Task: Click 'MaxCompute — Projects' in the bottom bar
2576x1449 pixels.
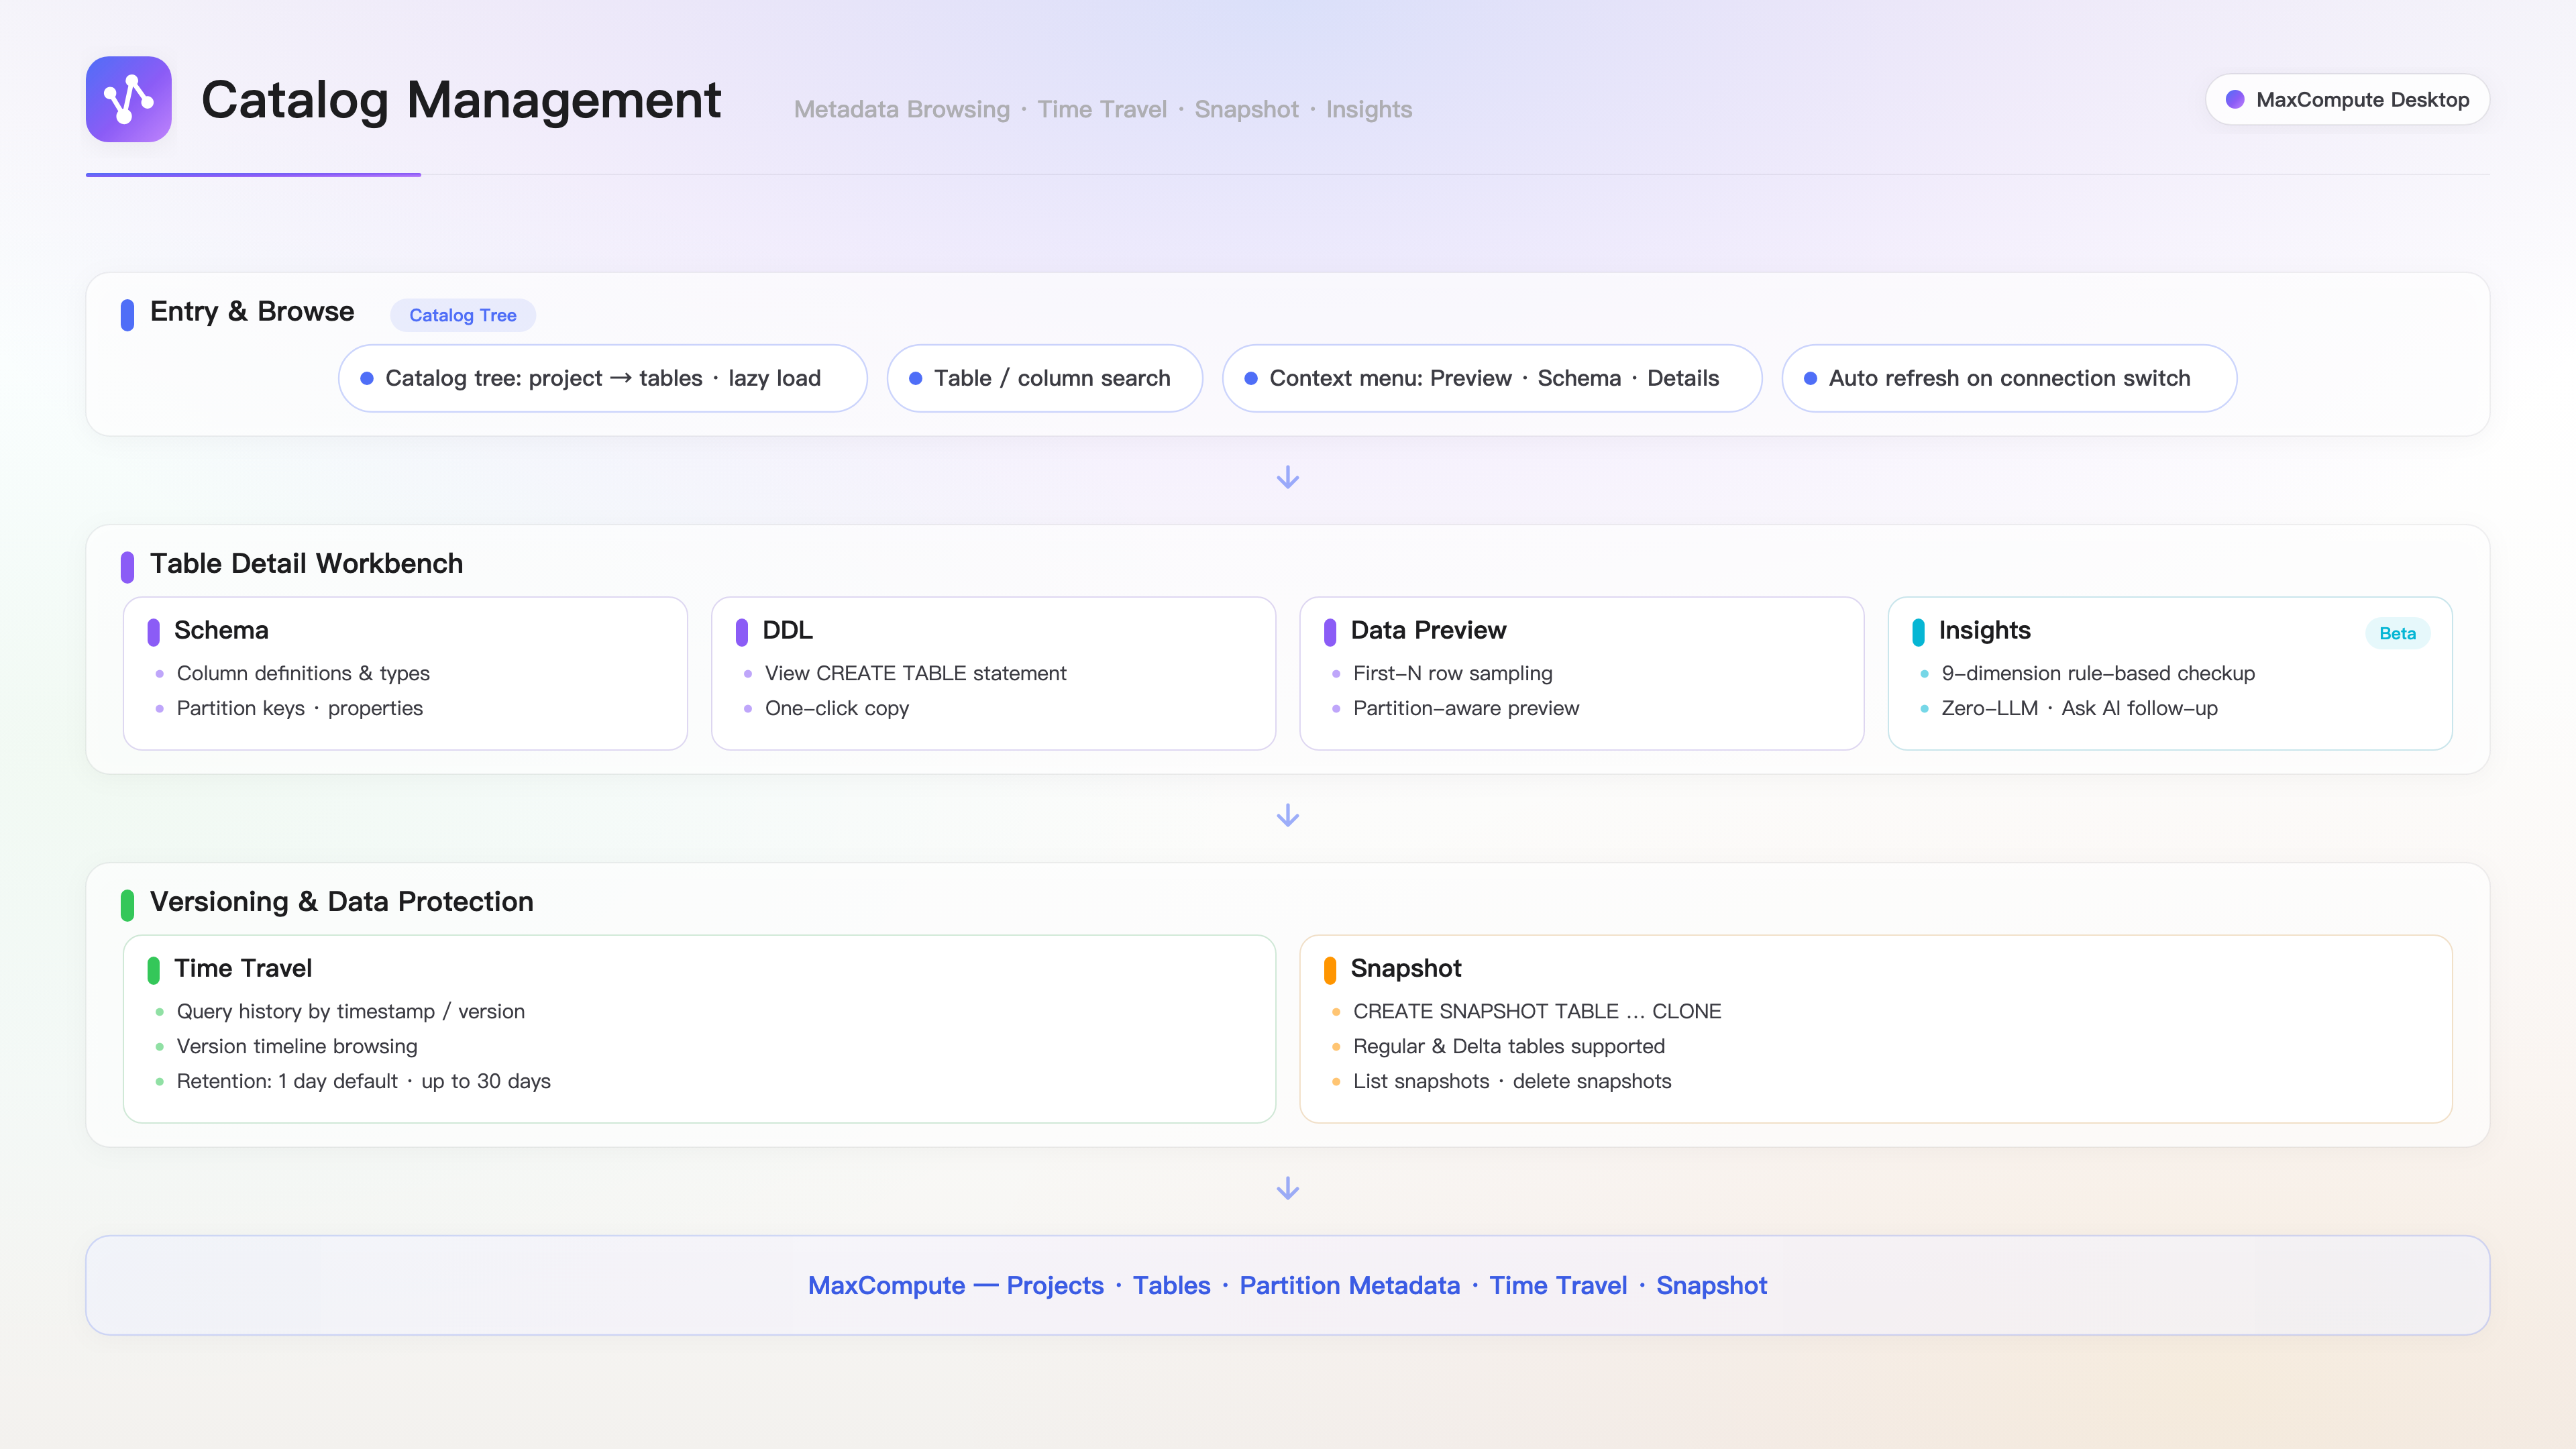Action: (955, 1285)
